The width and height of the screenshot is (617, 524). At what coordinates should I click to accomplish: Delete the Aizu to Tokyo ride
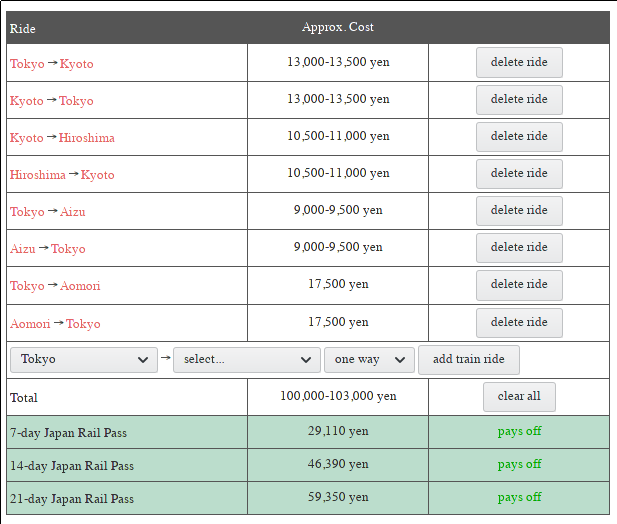519,247
